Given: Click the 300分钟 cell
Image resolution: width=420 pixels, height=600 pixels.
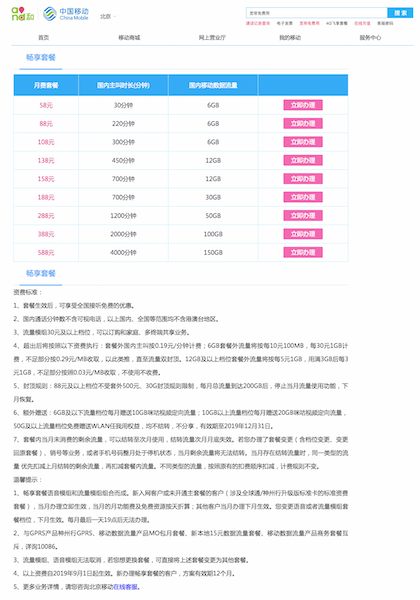Looking at the screenshot, I should click(x=123, y=142).
